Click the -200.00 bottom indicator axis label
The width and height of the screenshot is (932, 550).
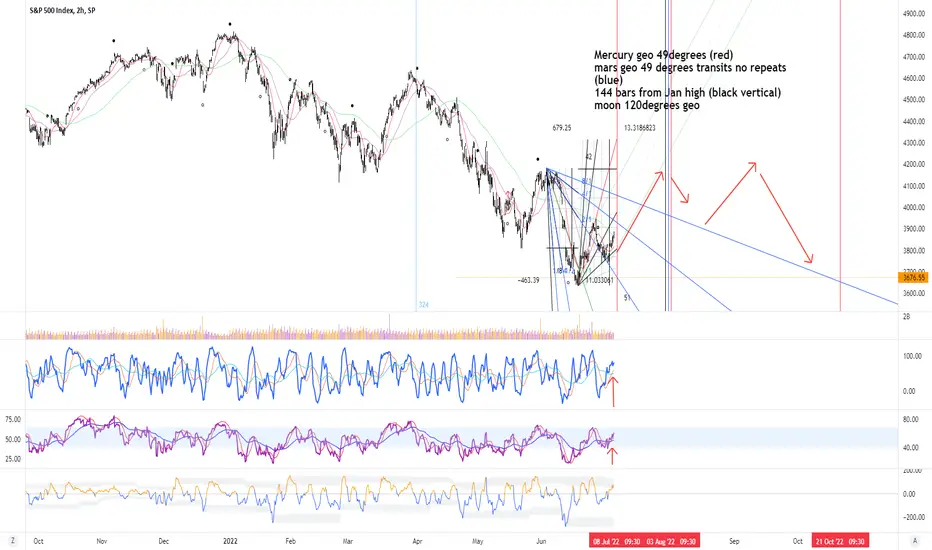[914, 517]
